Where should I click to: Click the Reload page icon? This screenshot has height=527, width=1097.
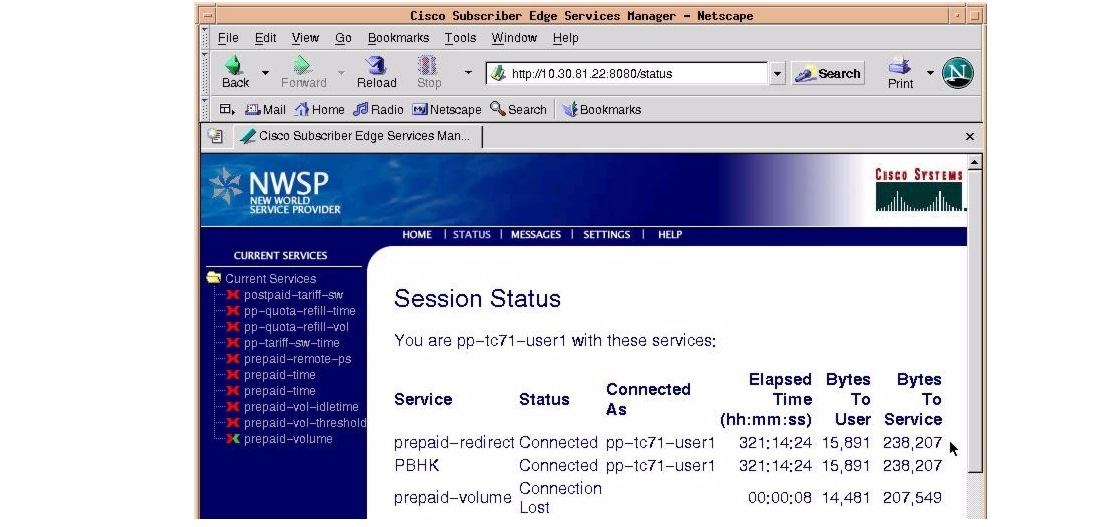click(x=376, y=65)
